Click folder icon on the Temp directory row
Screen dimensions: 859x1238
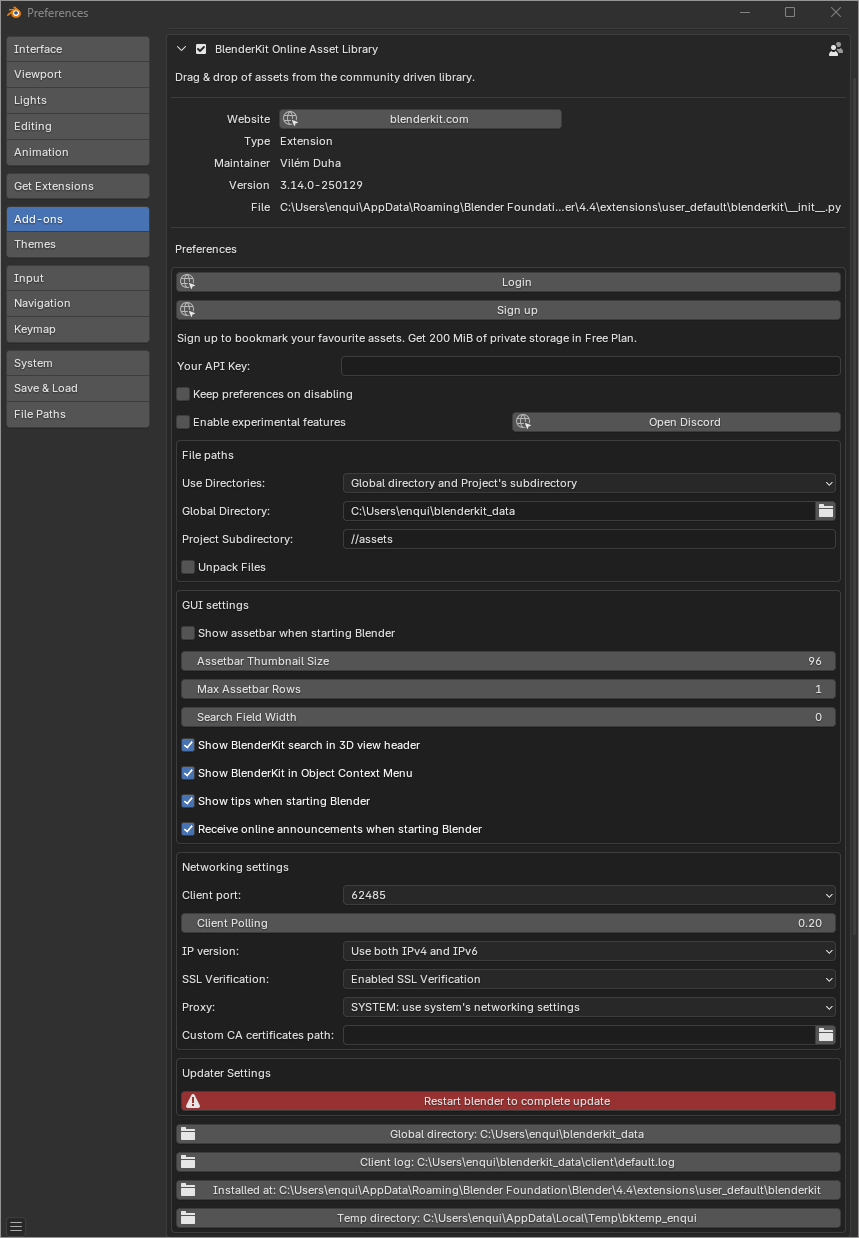point(188,1218)
